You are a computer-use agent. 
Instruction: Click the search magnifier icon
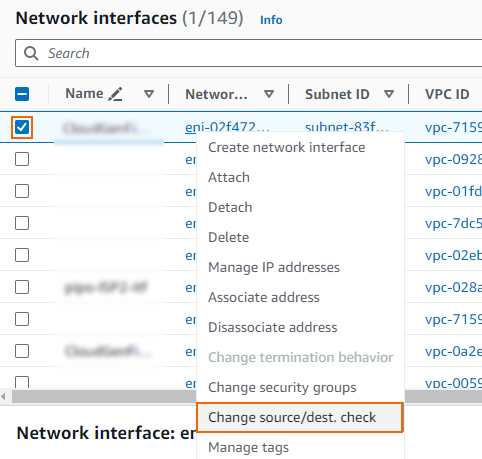pyautogui.click(x=31, y=53)
